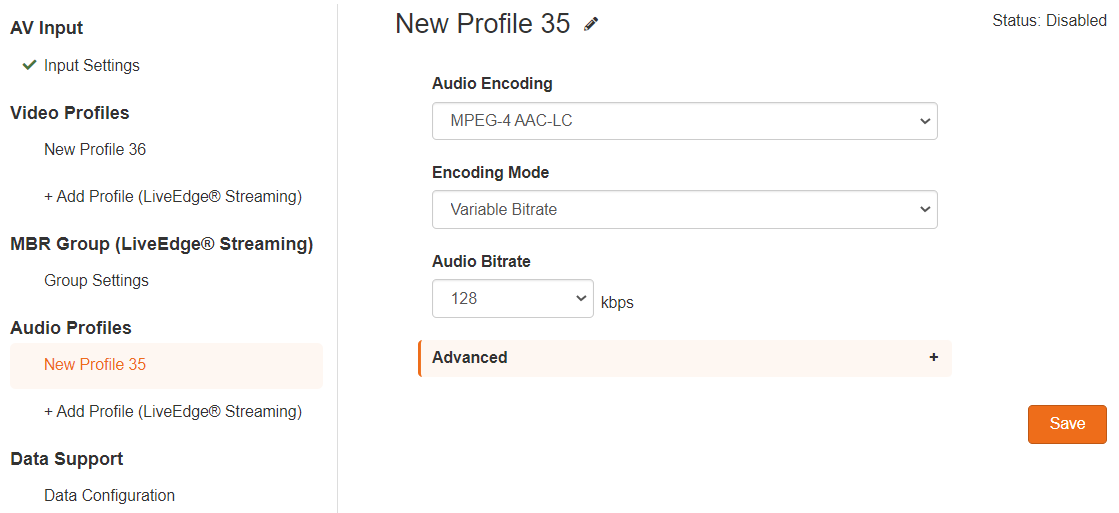
Task: Add a new video profile for LiveEdge Streaming
Action: tap(173, 196)
